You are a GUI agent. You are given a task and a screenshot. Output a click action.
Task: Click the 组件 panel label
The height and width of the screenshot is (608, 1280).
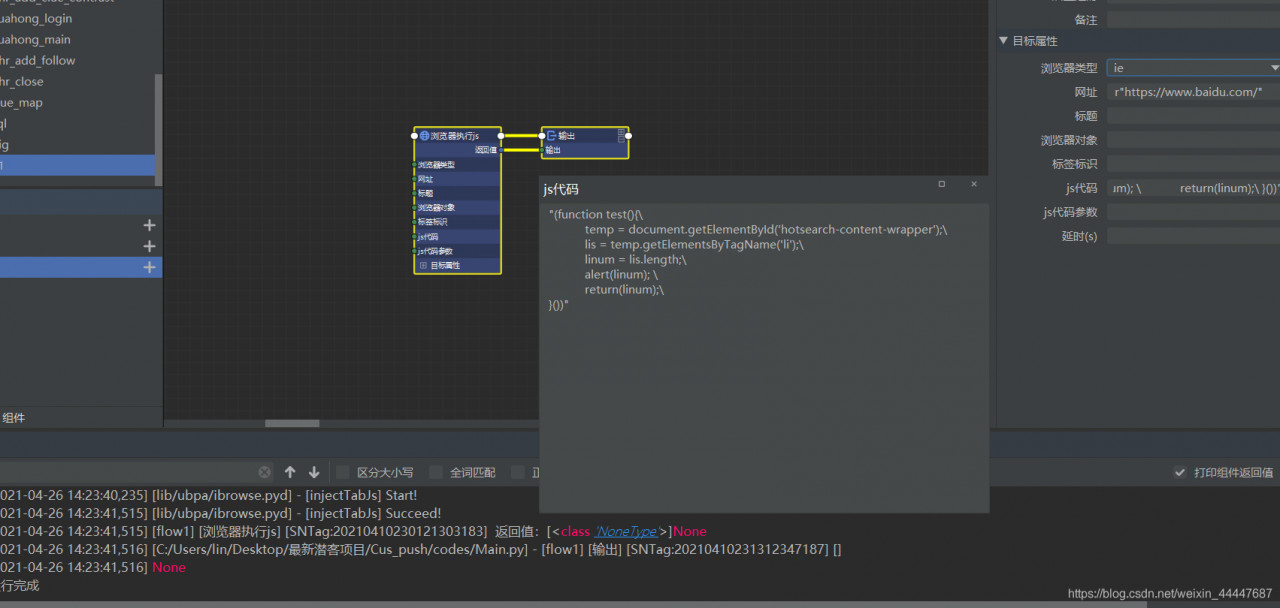(14, 418)
